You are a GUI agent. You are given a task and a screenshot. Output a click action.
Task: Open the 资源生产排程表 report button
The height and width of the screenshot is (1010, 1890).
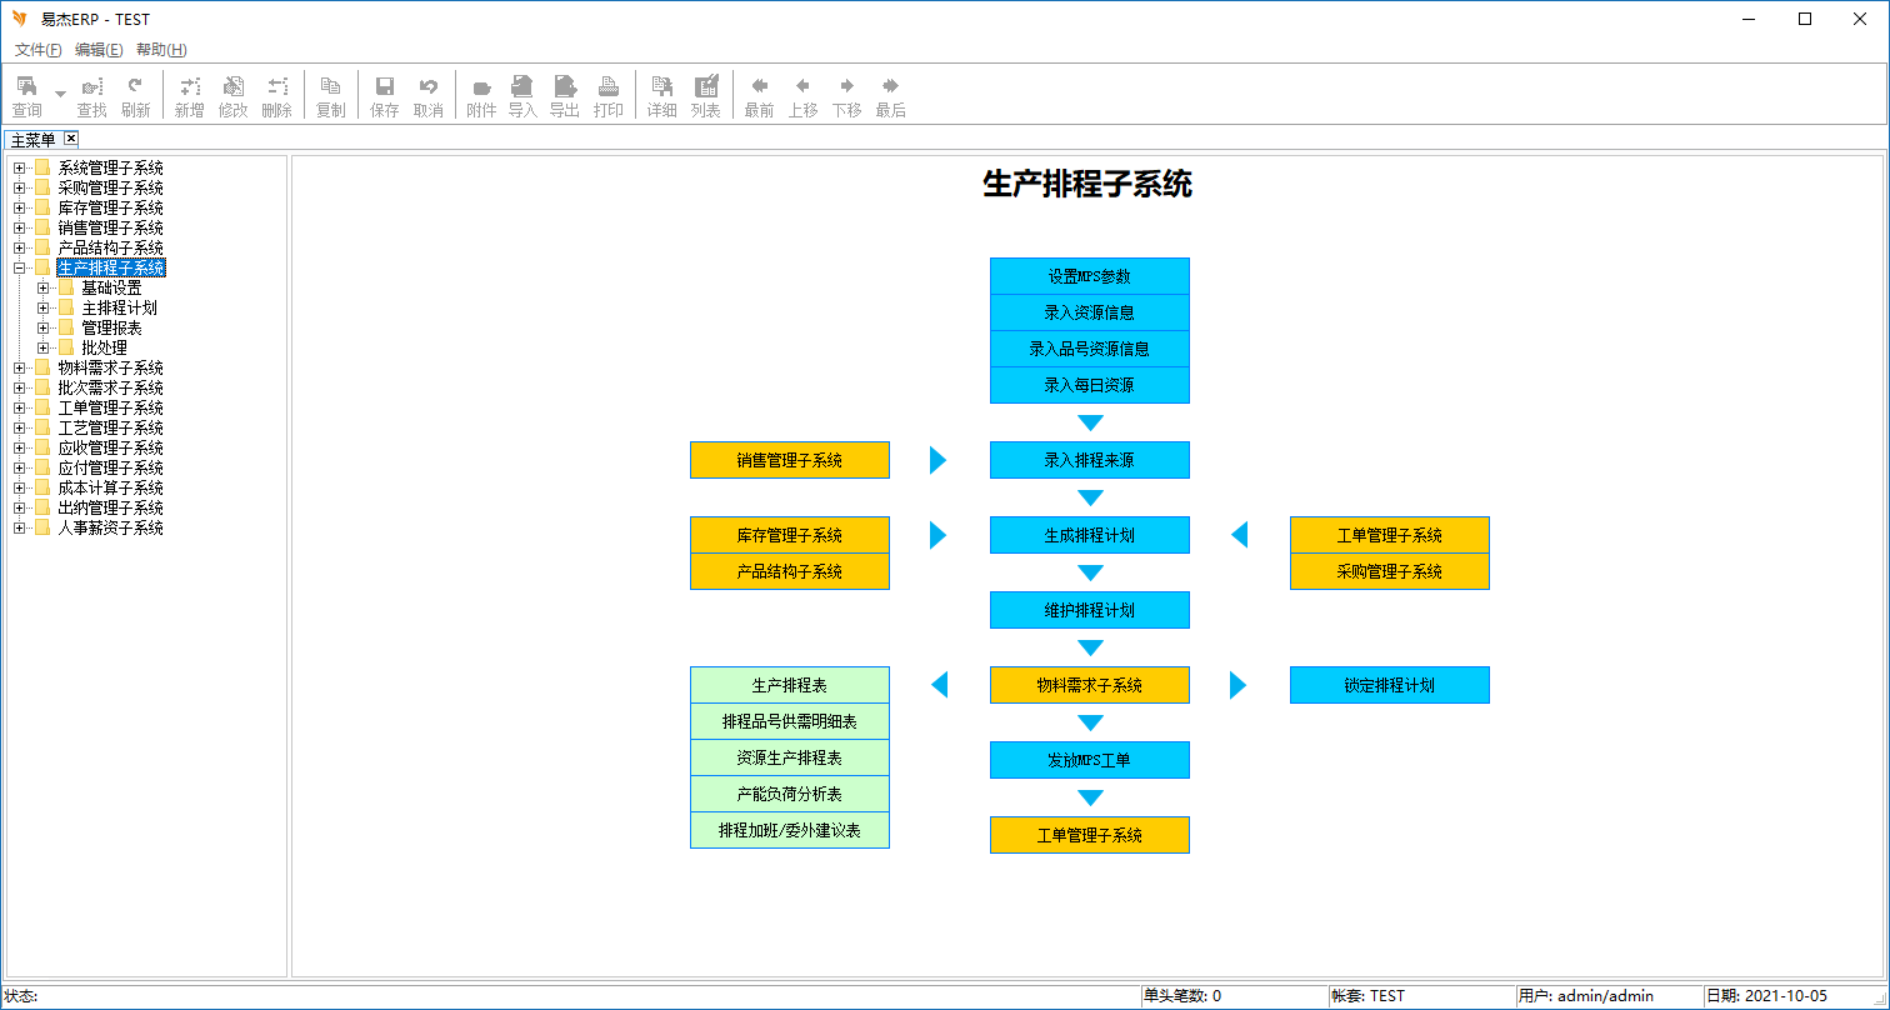[x=790, y=758]
